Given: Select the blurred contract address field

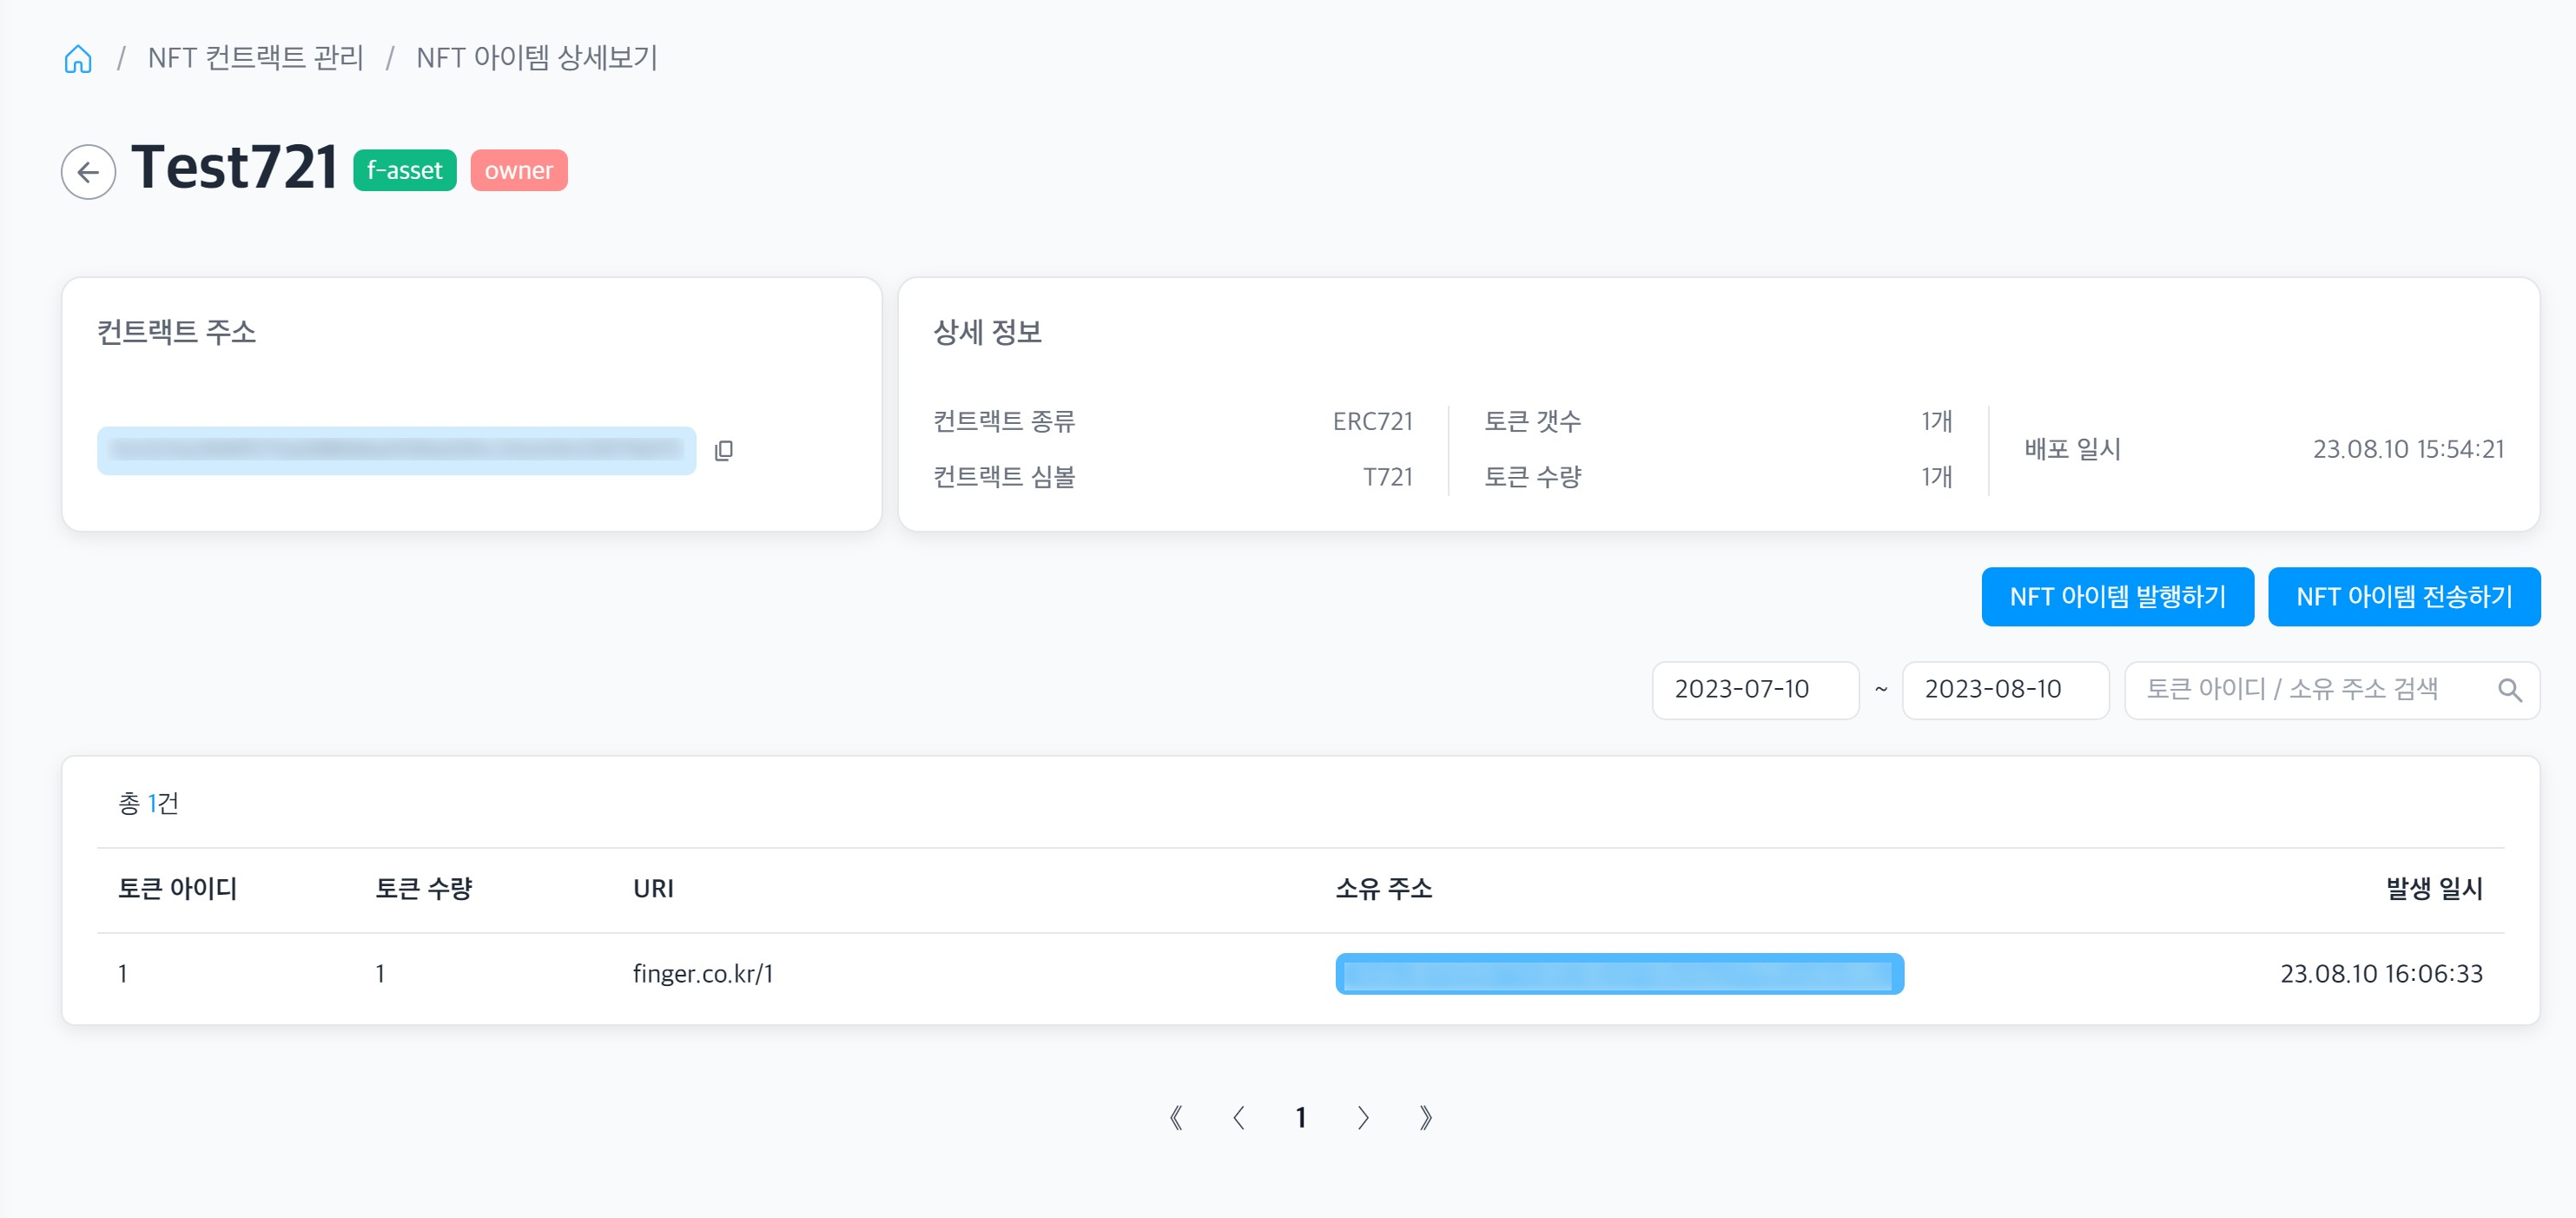Looking at the screenshot, I should [397, 451].
